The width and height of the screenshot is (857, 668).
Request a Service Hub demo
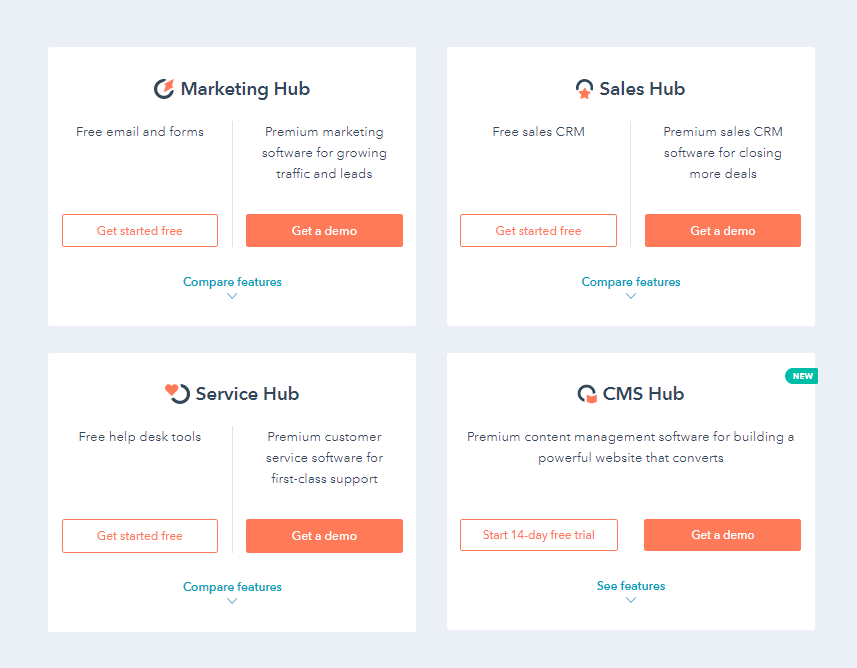(x=324, y=536)
